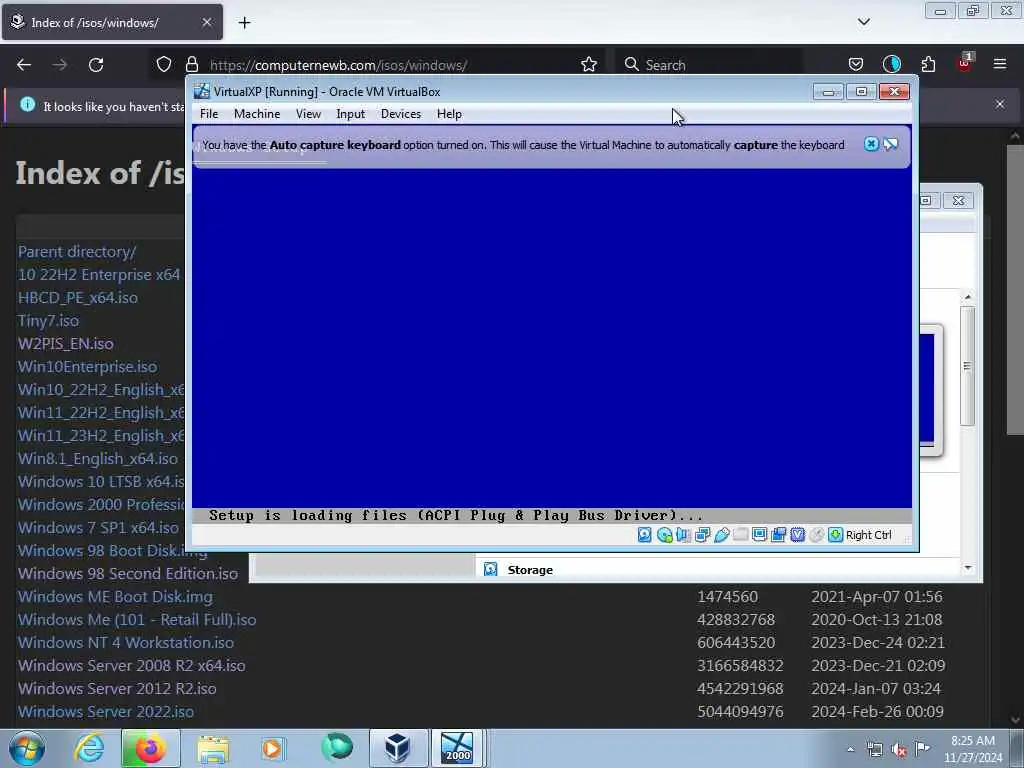The image size is (1024, 768).
Task: Click greyed mouse integration indicator
Action: [x=816, y=535]
